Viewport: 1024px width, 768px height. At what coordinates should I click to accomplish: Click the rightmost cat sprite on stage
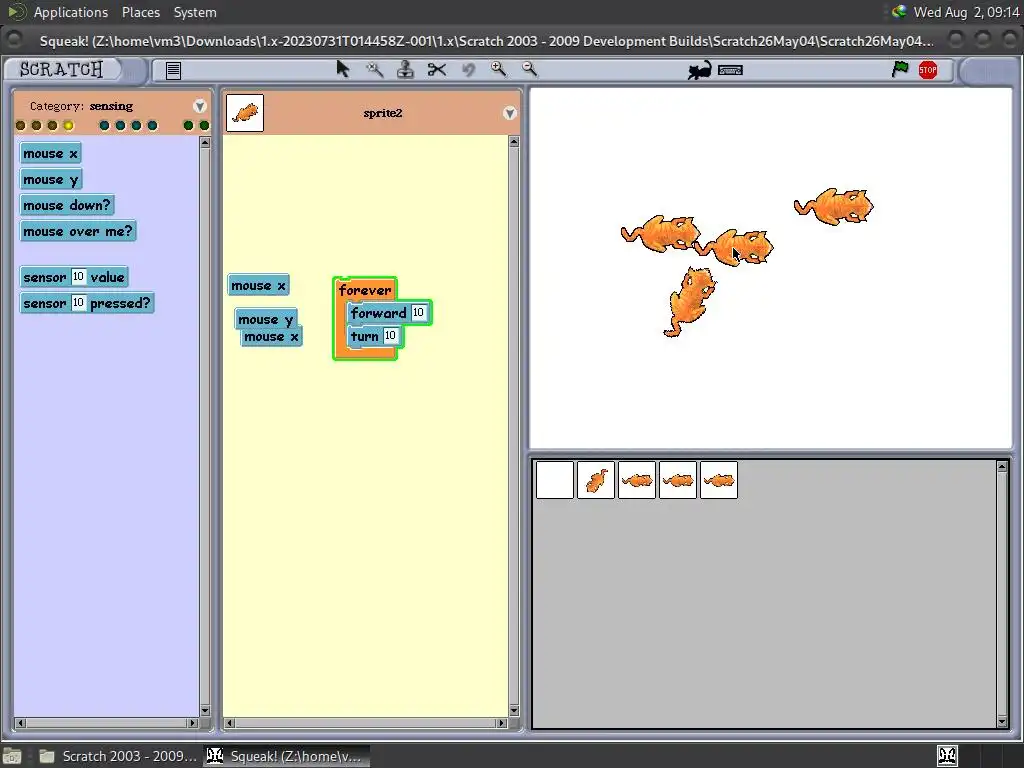coord(834,207)
